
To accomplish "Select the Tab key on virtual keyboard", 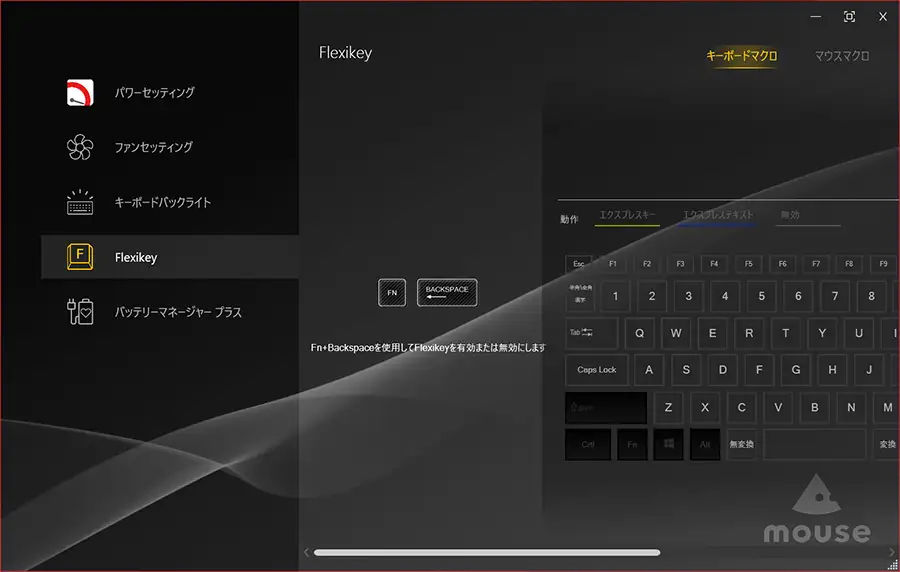I will point(592,333).
